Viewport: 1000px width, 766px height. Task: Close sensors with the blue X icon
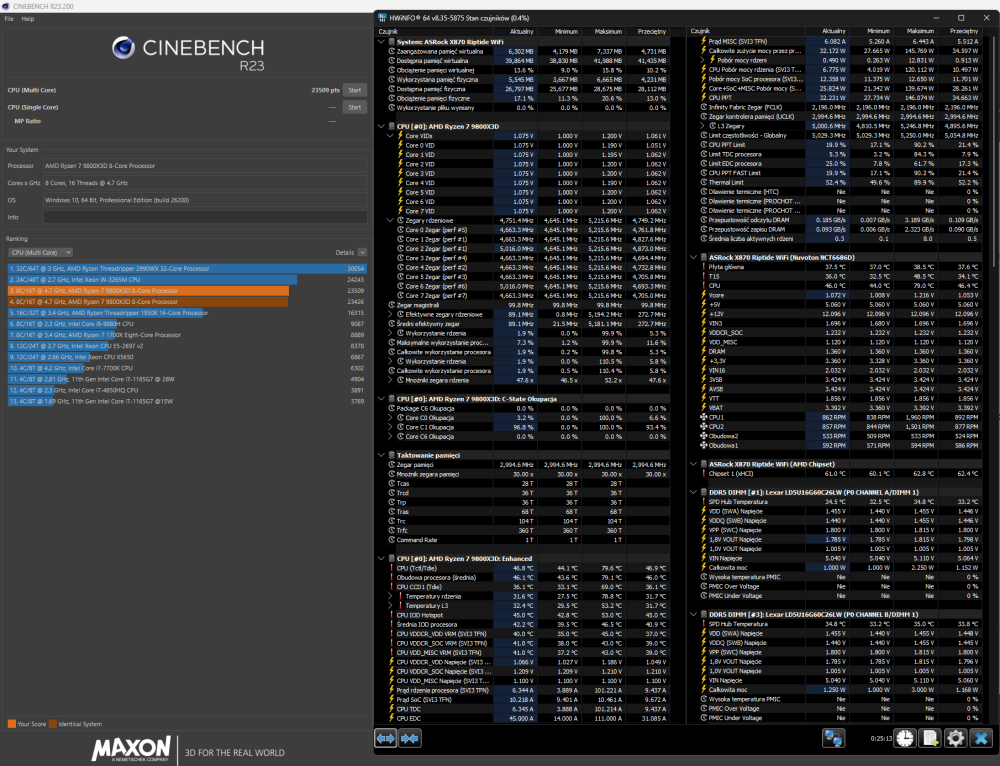pos(981,738)
